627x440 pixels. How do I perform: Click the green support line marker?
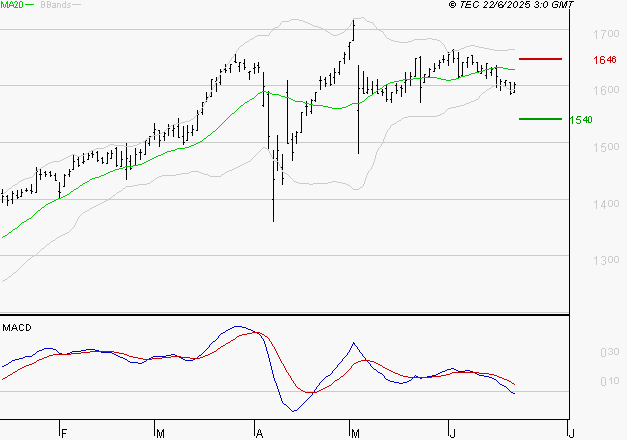pyautogui.click(x=540, y=119)
